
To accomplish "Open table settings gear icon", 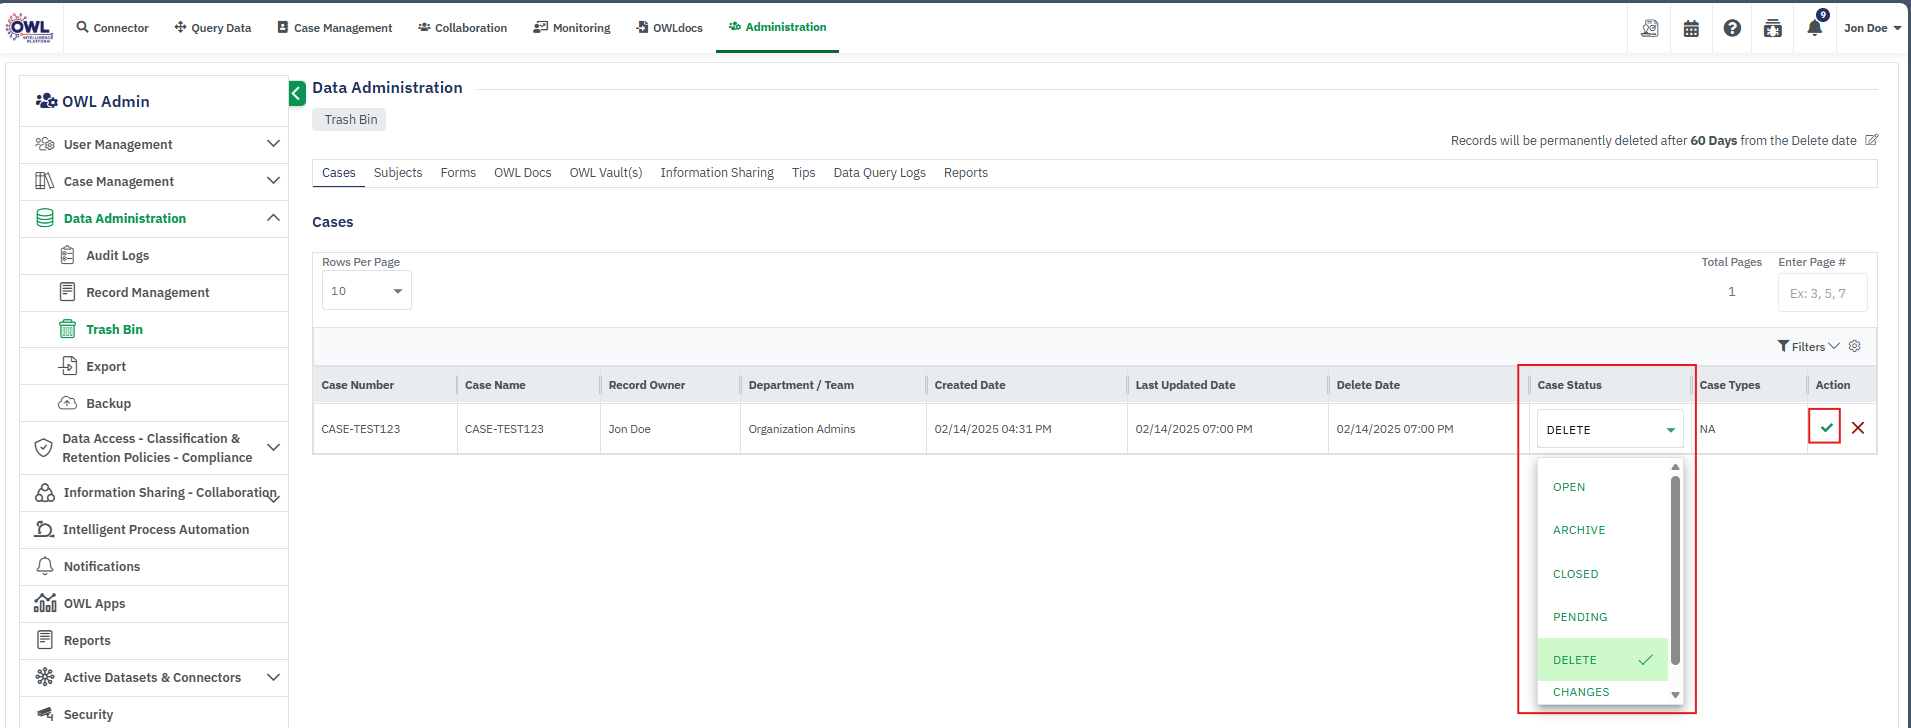I will [x=1854, y=346].
